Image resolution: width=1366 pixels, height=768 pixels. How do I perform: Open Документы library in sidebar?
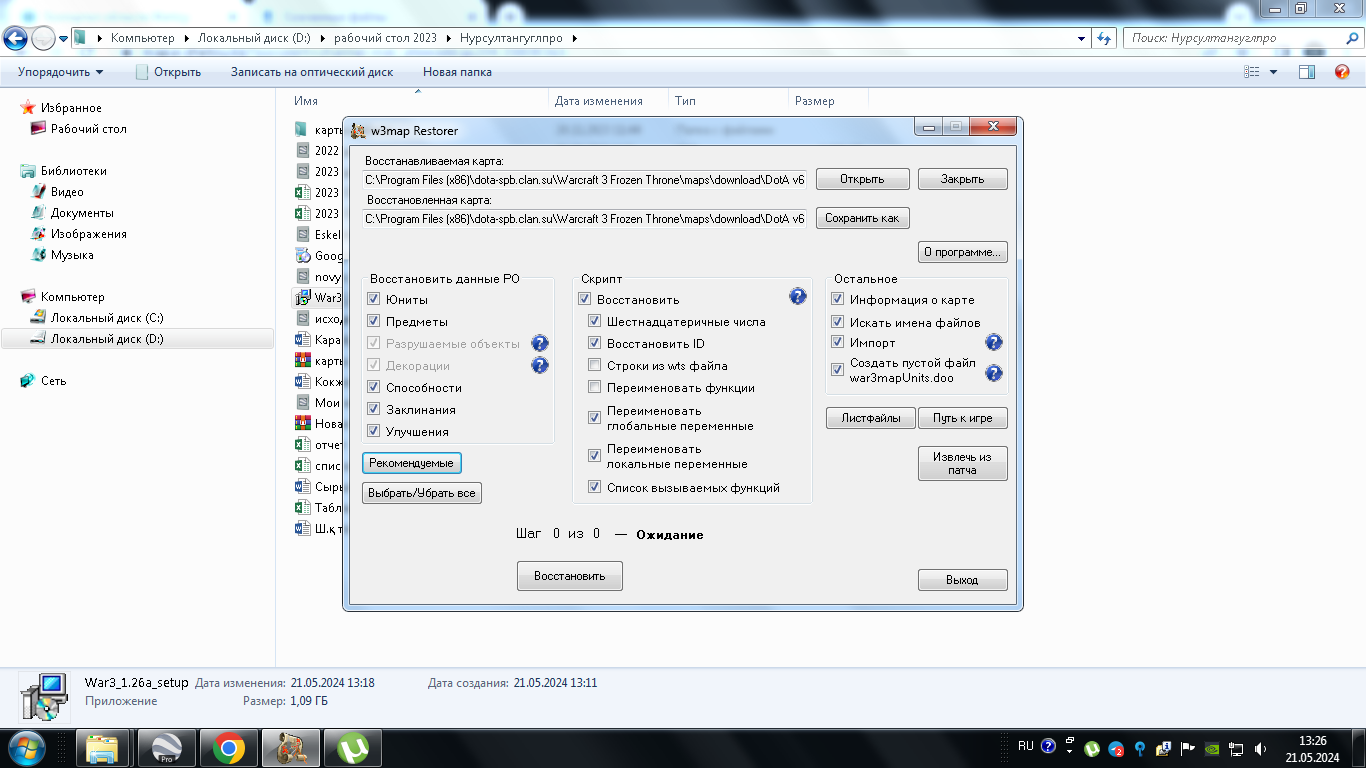82,213
